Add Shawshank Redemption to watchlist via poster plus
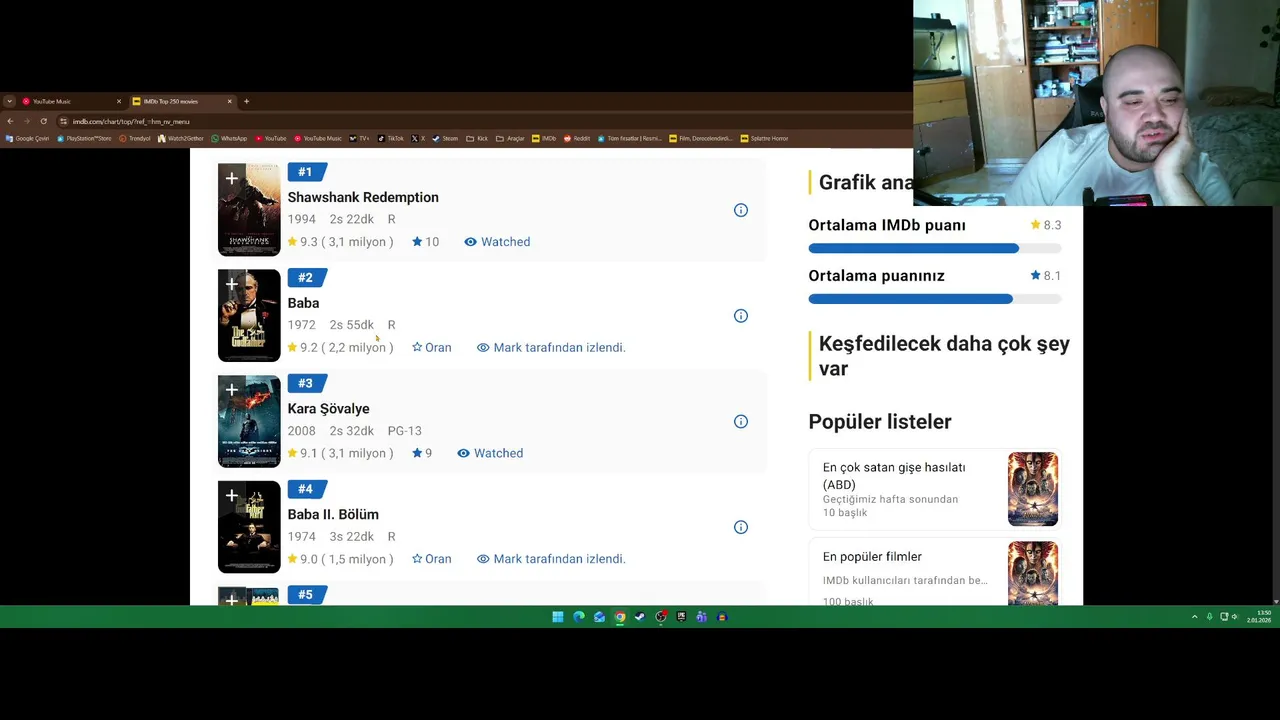 pyautogui.click(x=231, y=178)
